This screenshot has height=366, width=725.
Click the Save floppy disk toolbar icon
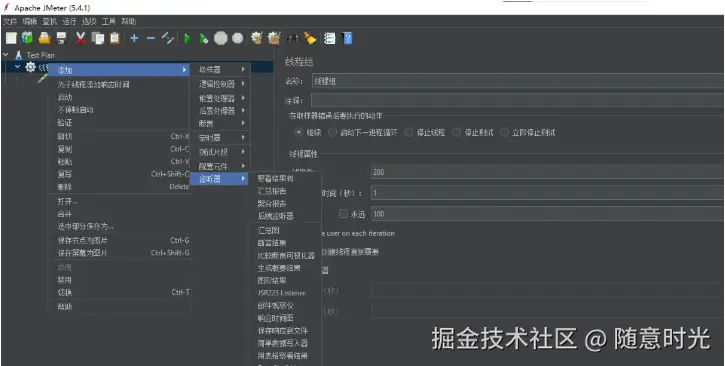click(61, 38)
